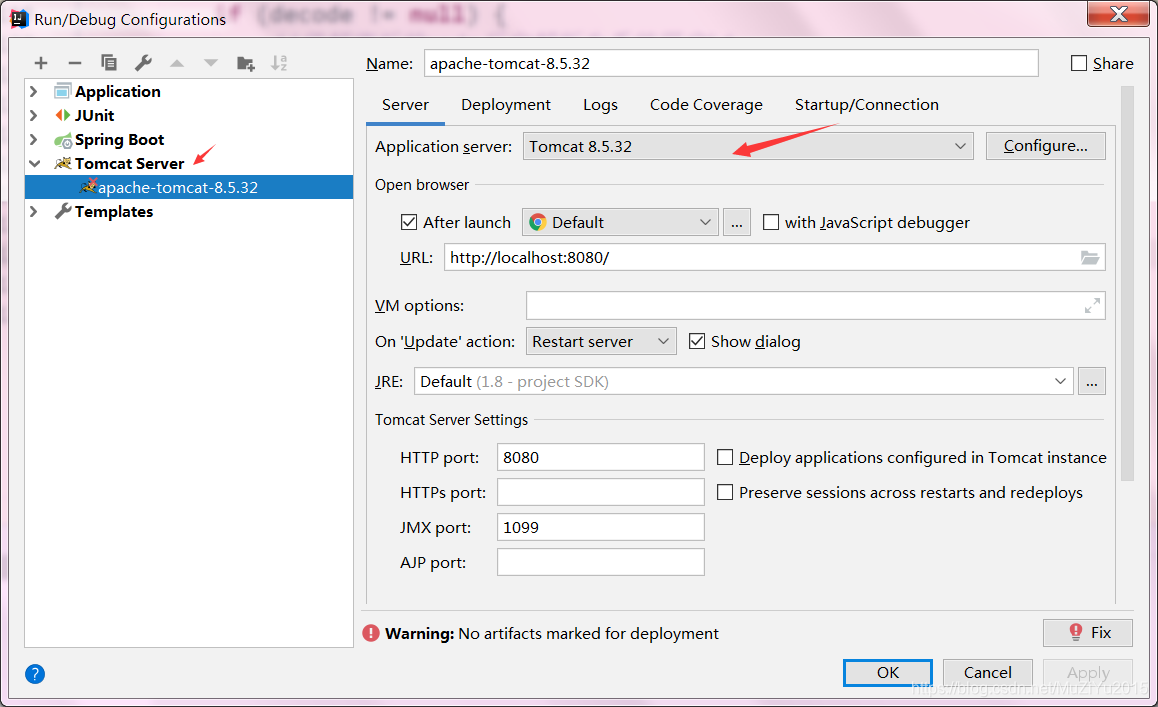Click the Tomcat Server cat icon
Viewport: 1158px width, 707px height.
pyautogui.click(x=63, y=163)
